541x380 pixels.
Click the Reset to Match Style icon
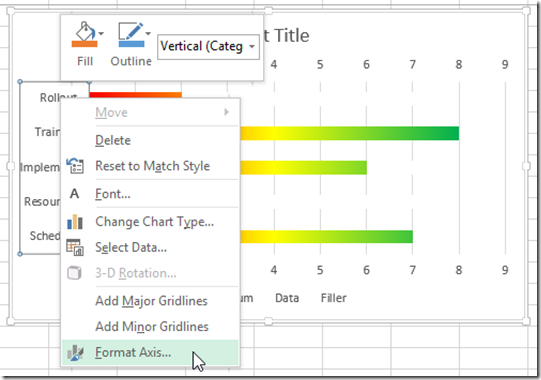coord(75,166)
